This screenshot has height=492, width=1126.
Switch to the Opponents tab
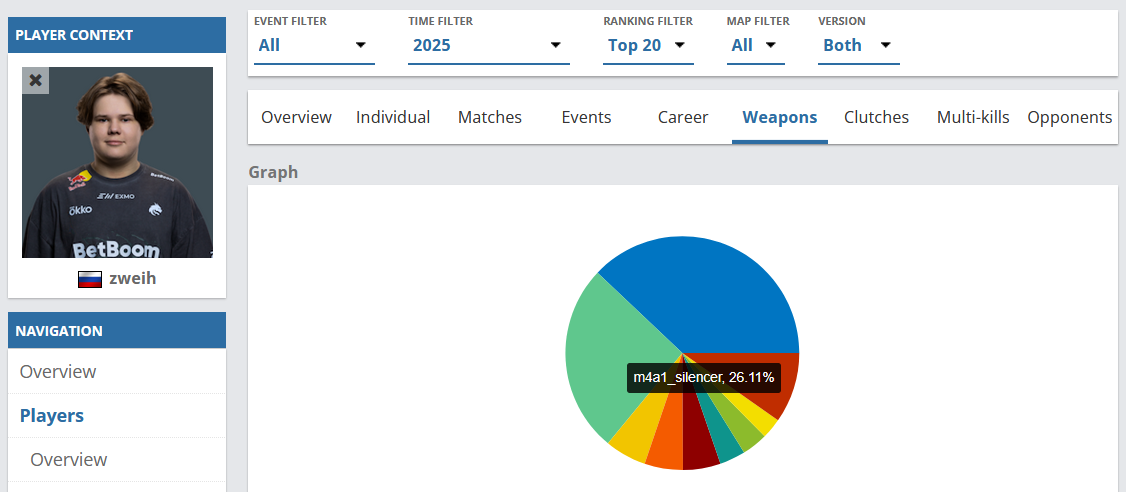pos(1069,117)
